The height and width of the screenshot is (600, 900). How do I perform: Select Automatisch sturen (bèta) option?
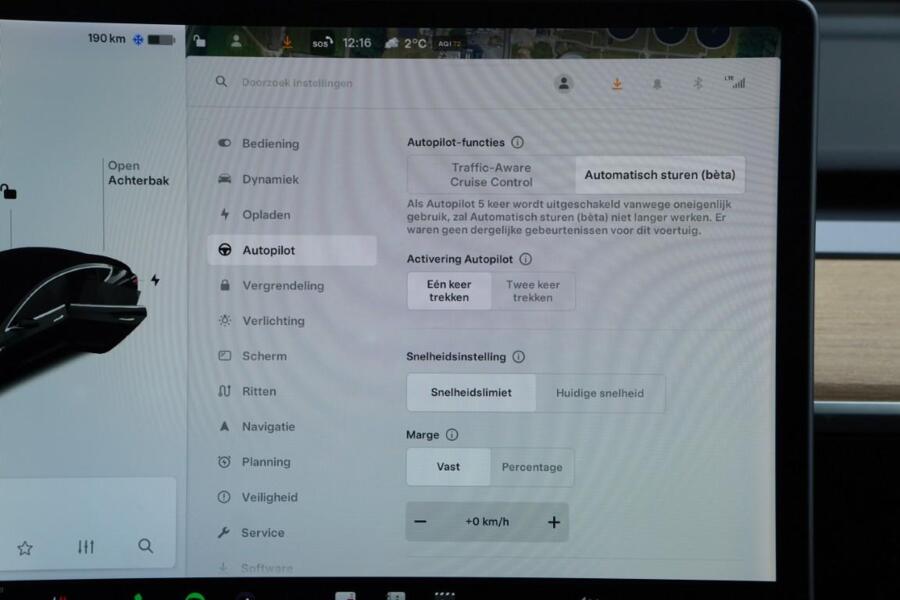click(x=660, y=175)
